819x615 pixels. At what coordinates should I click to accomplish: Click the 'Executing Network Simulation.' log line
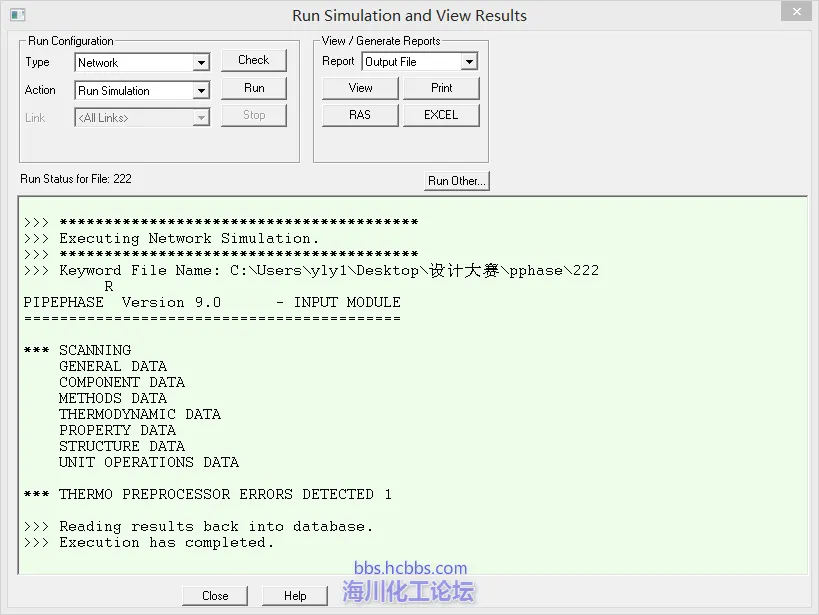[171, 239]
